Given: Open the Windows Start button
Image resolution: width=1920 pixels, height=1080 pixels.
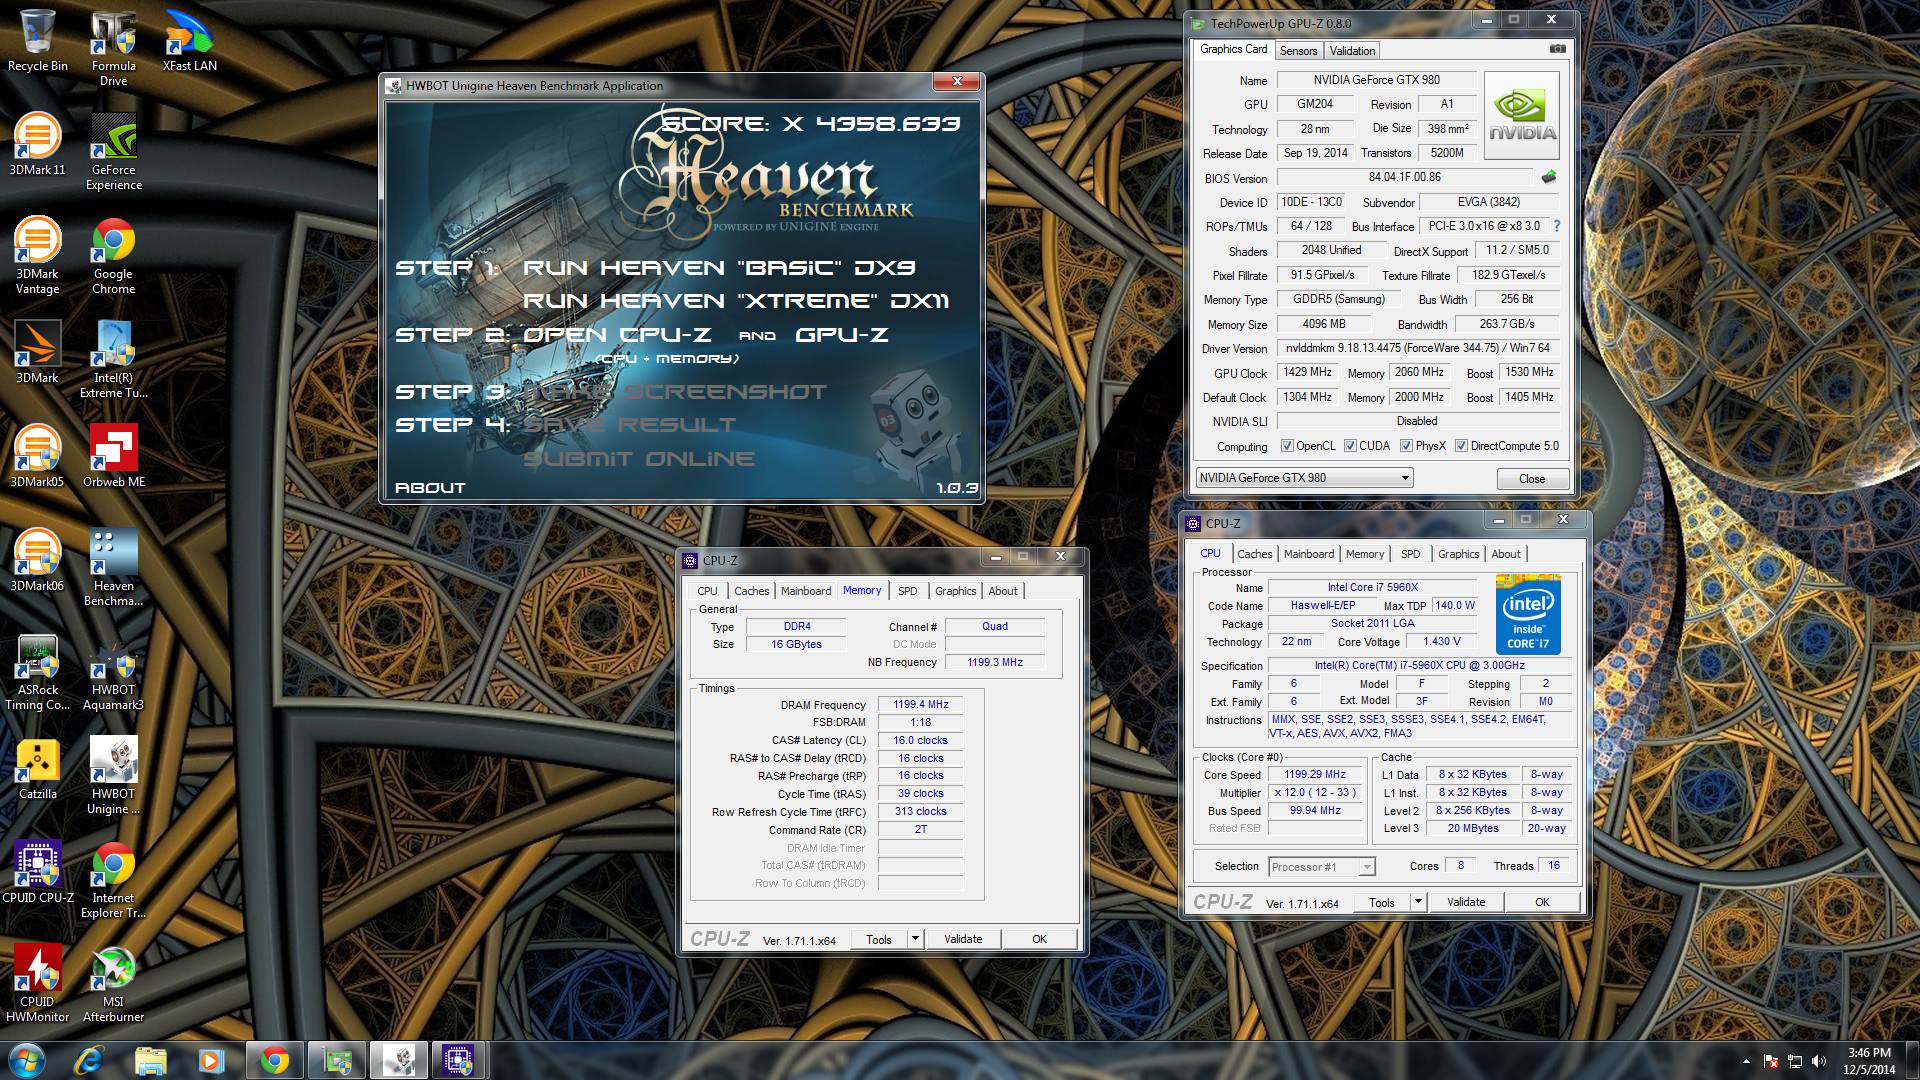Looking at the screenshot, I should pos(26,1060).
